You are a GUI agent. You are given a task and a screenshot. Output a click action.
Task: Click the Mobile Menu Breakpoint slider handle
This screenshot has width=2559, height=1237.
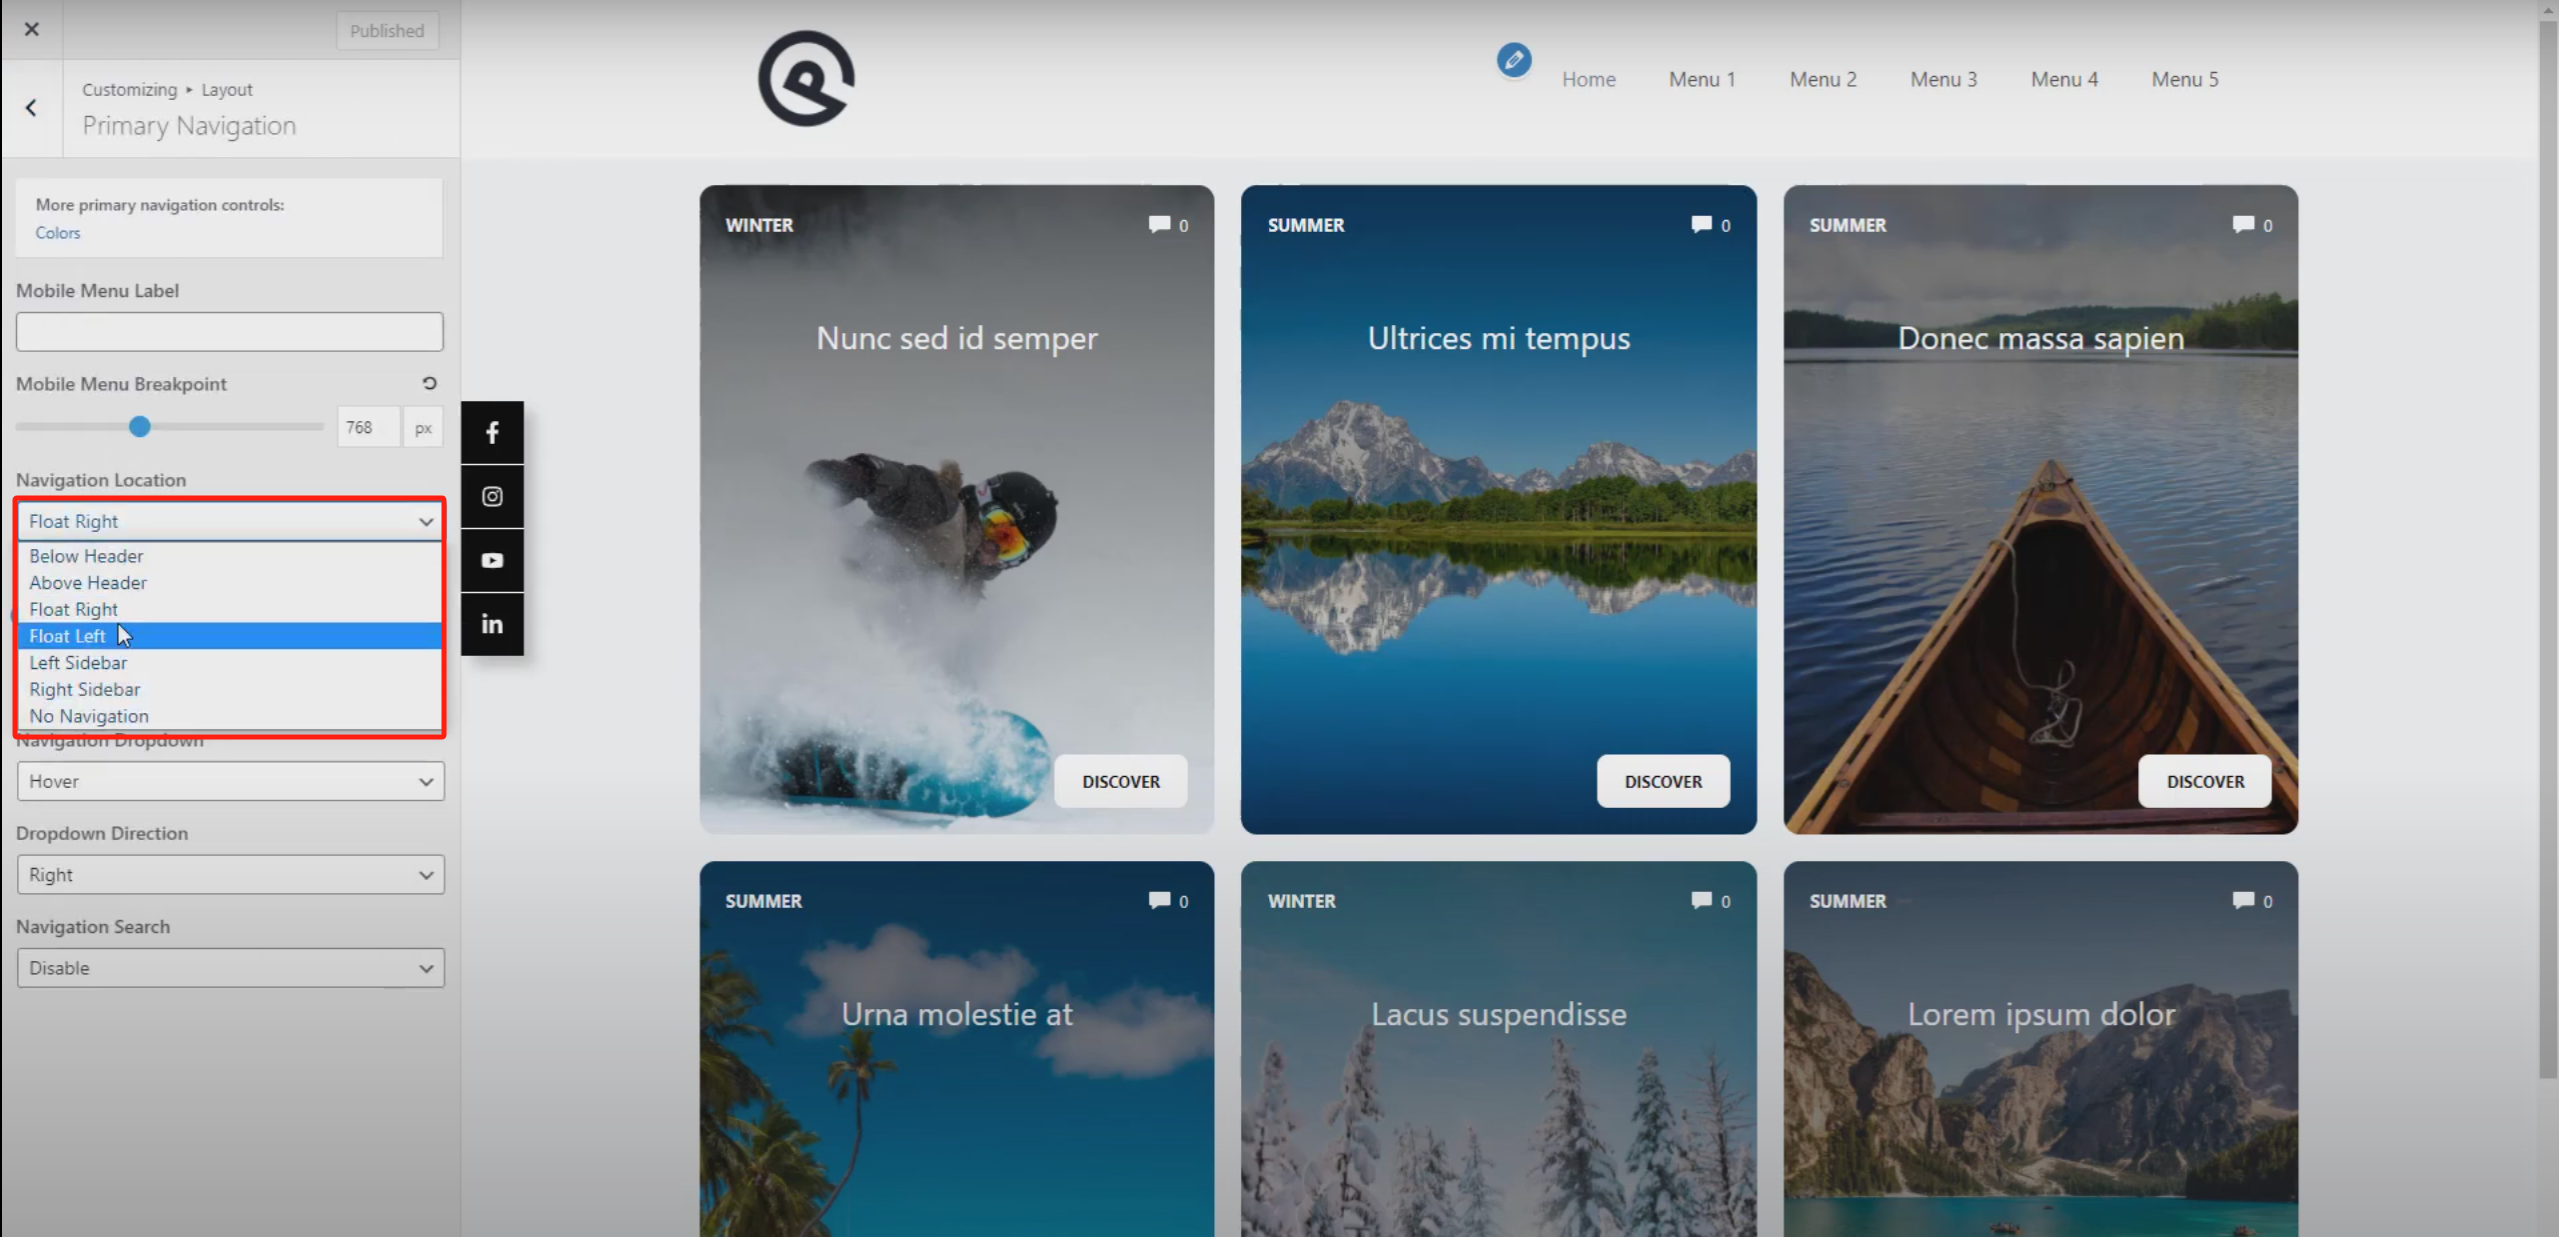(x=140, y=427)
